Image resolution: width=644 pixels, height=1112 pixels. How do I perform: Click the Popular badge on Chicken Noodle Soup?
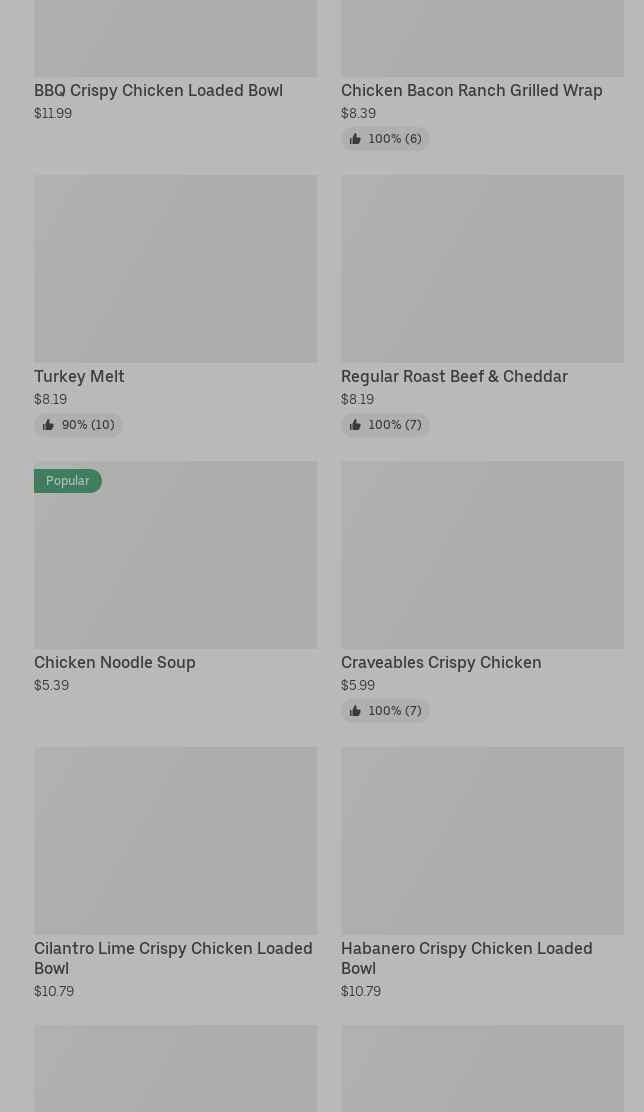[68, 481]
